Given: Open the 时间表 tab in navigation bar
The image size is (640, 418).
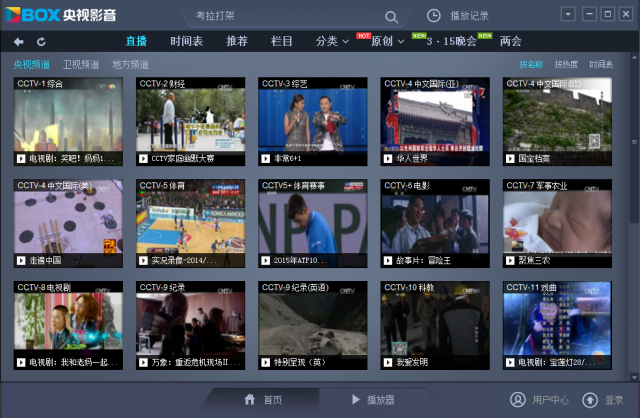Looking at the screenshot, I should [x=187, y=41].
